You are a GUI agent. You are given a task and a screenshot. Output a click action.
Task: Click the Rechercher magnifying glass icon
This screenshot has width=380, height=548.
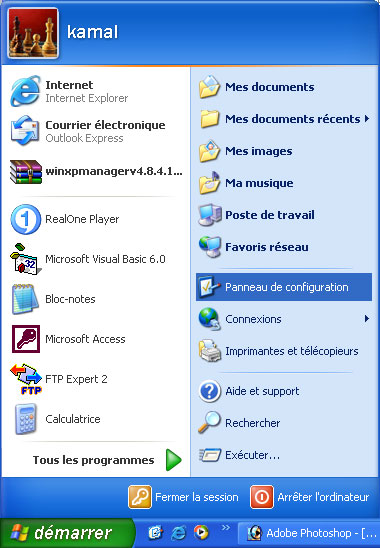pos(209,423)
